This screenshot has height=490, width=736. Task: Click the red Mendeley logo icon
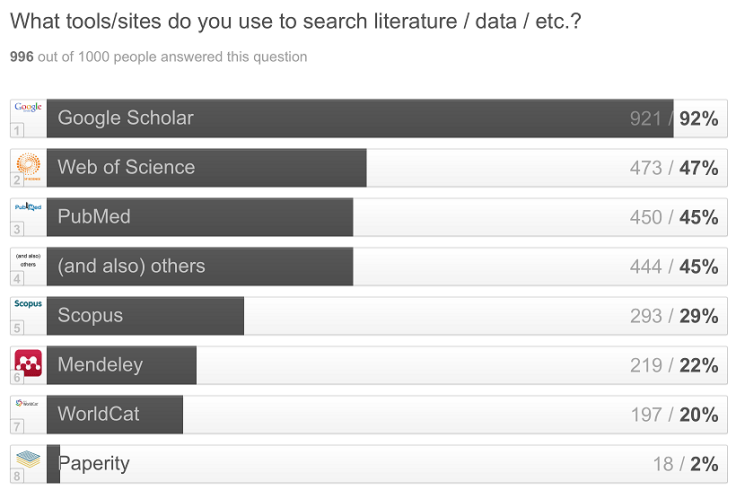(x=28, y=363)
